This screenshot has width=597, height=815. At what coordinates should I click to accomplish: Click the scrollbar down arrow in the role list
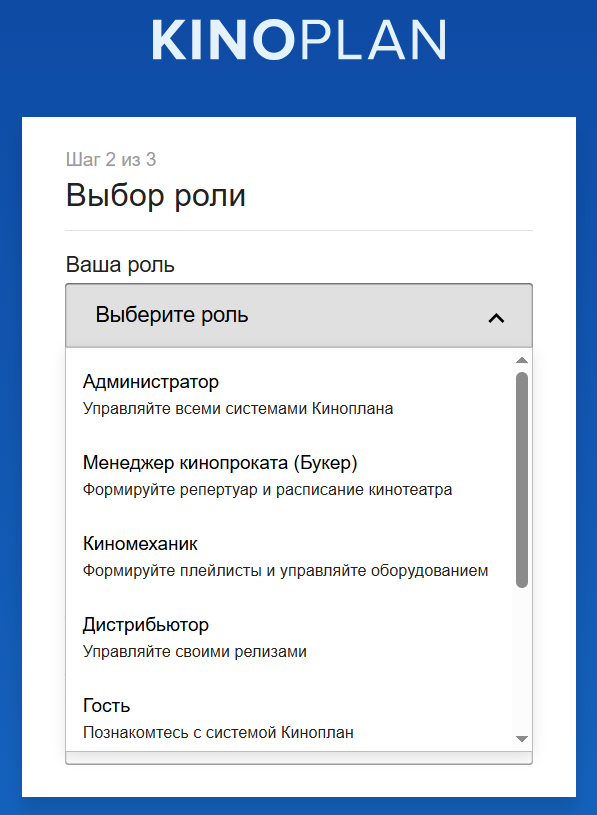coord(522,739)
